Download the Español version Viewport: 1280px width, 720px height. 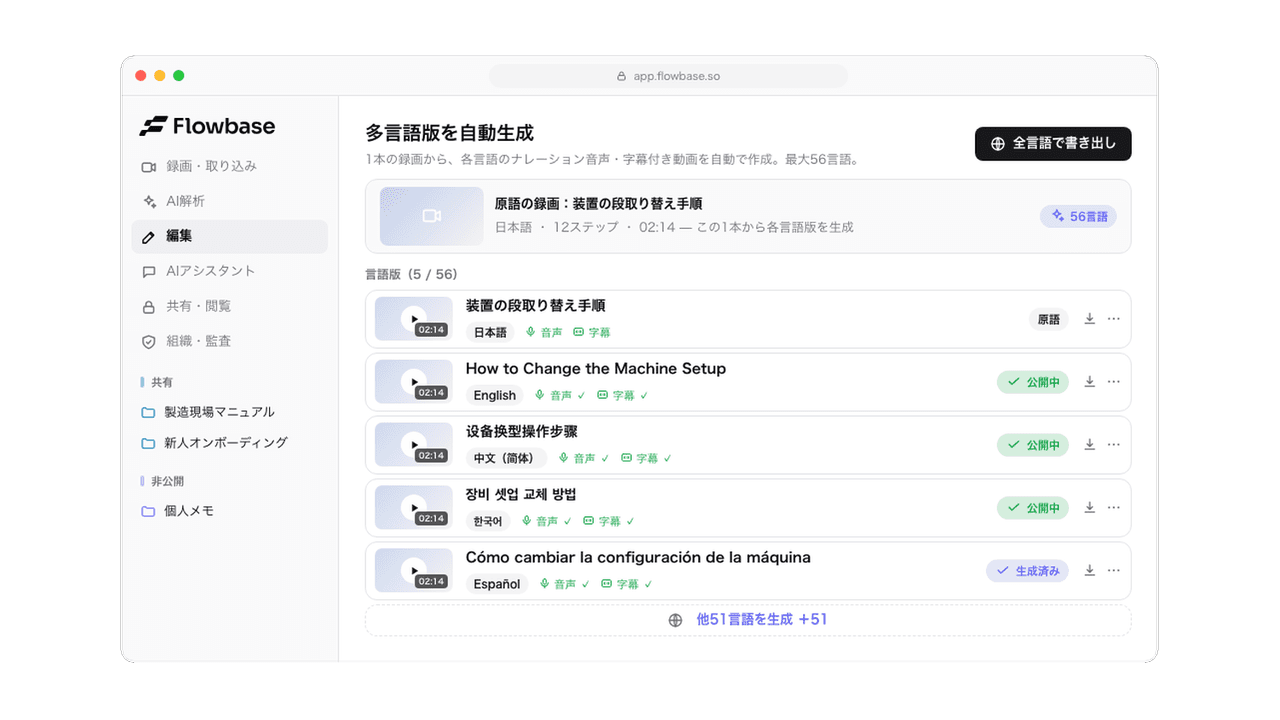(x=1090, y=571)
